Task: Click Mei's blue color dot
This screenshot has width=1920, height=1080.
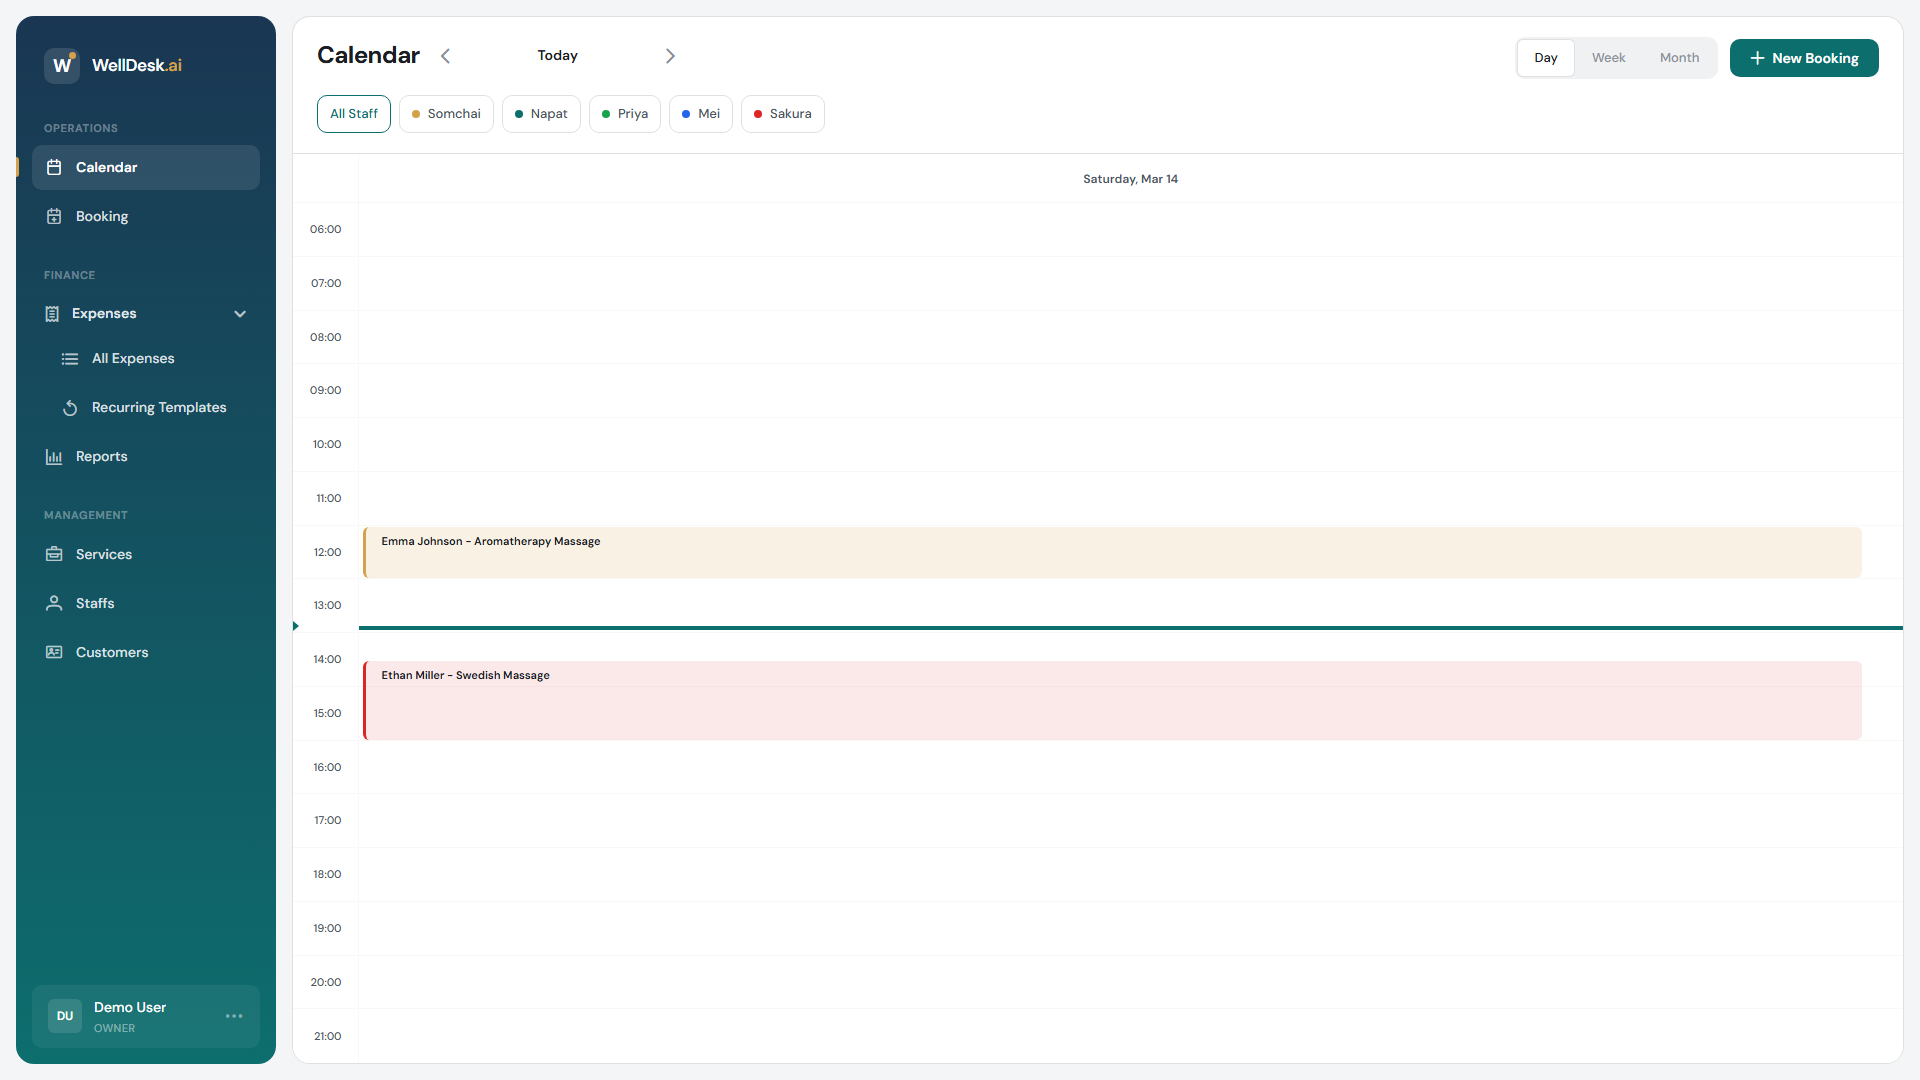Action: pyautogui.click(x=686, y=114)
